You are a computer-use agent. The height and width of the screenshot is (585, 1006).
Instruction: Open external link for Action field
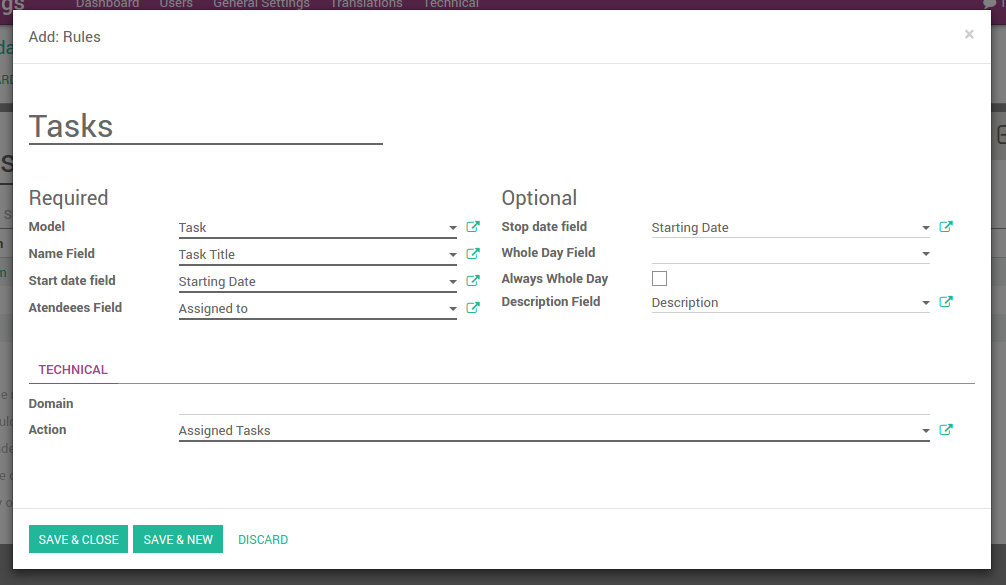(946, 430)
